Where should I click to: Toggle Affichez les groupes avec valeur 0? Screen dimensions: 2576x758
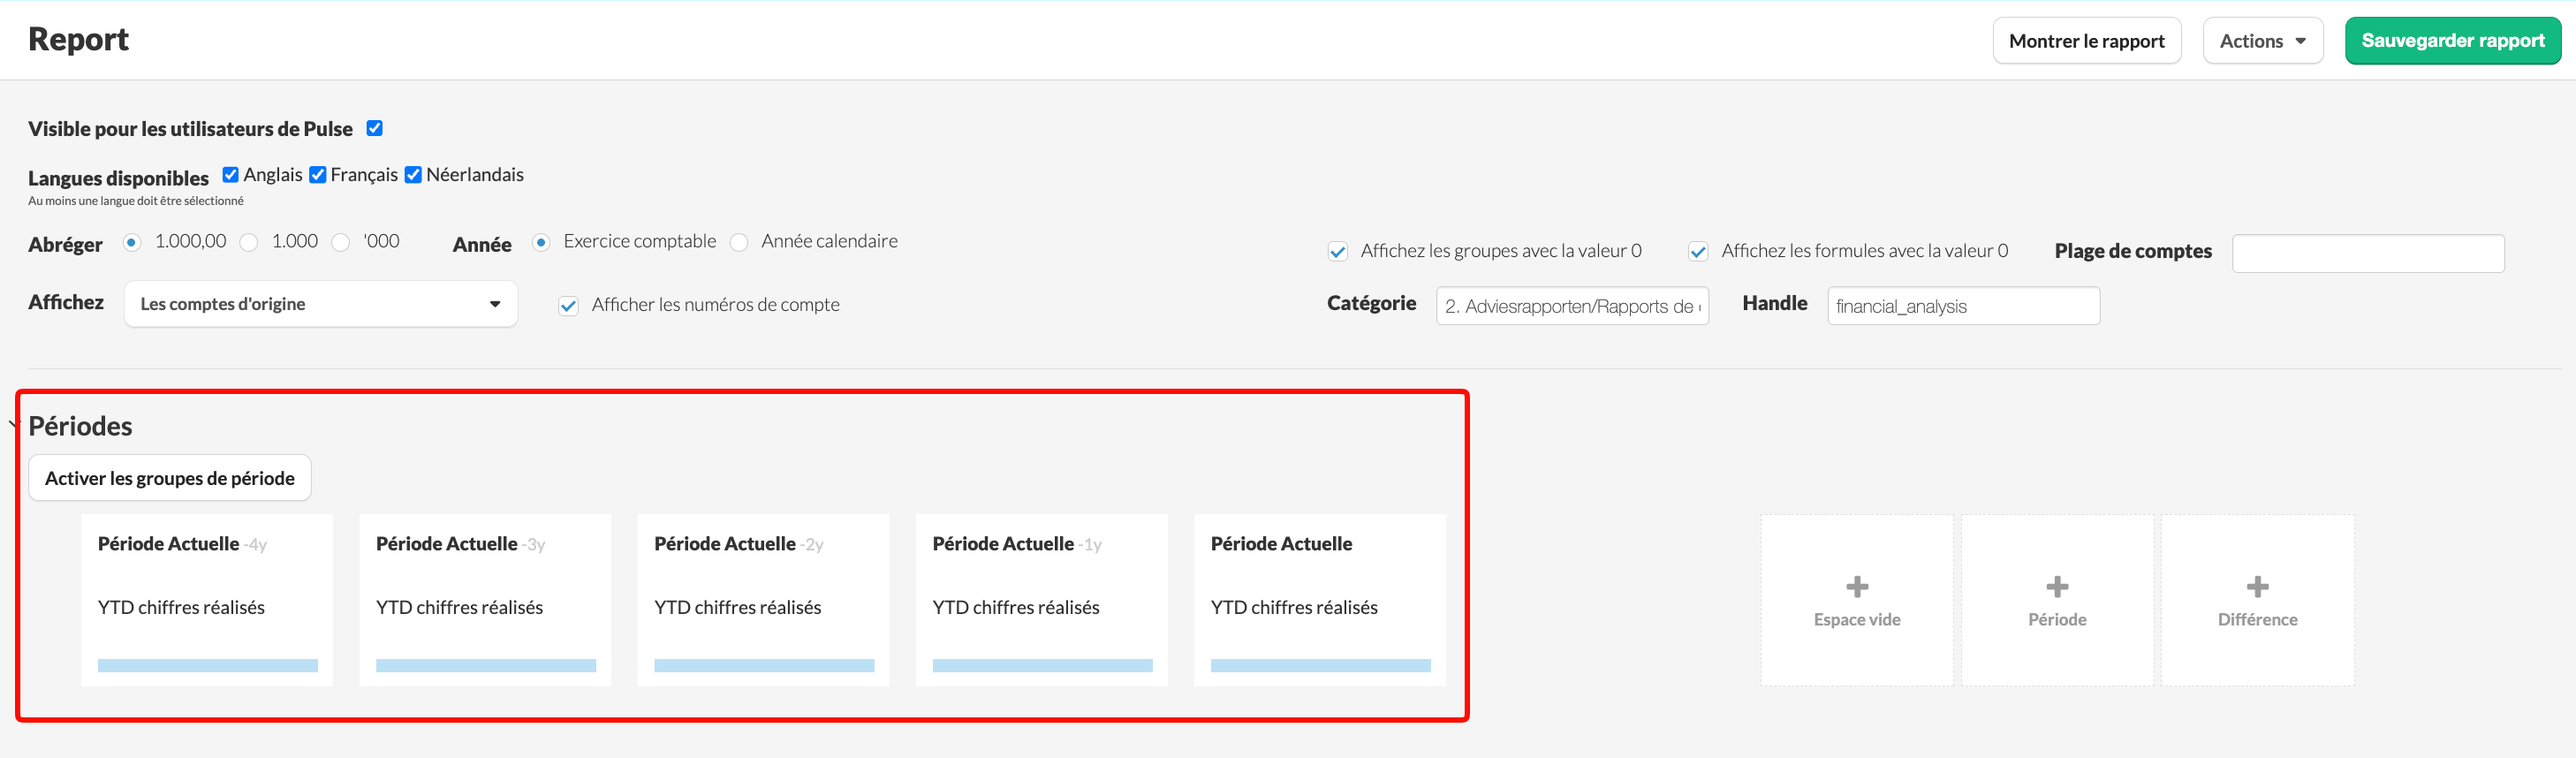click(x=1337, y=252)
